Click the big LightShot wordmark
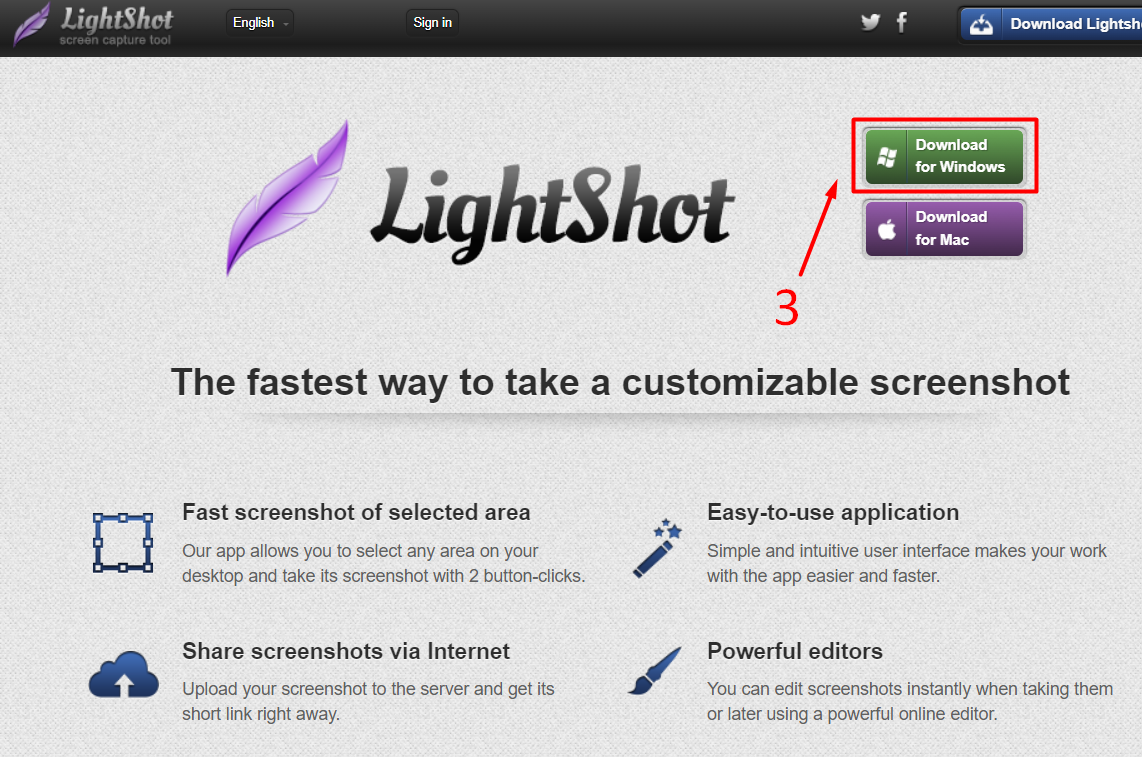The height and width of the screenshot is (757, 1142). coord(552,213)
